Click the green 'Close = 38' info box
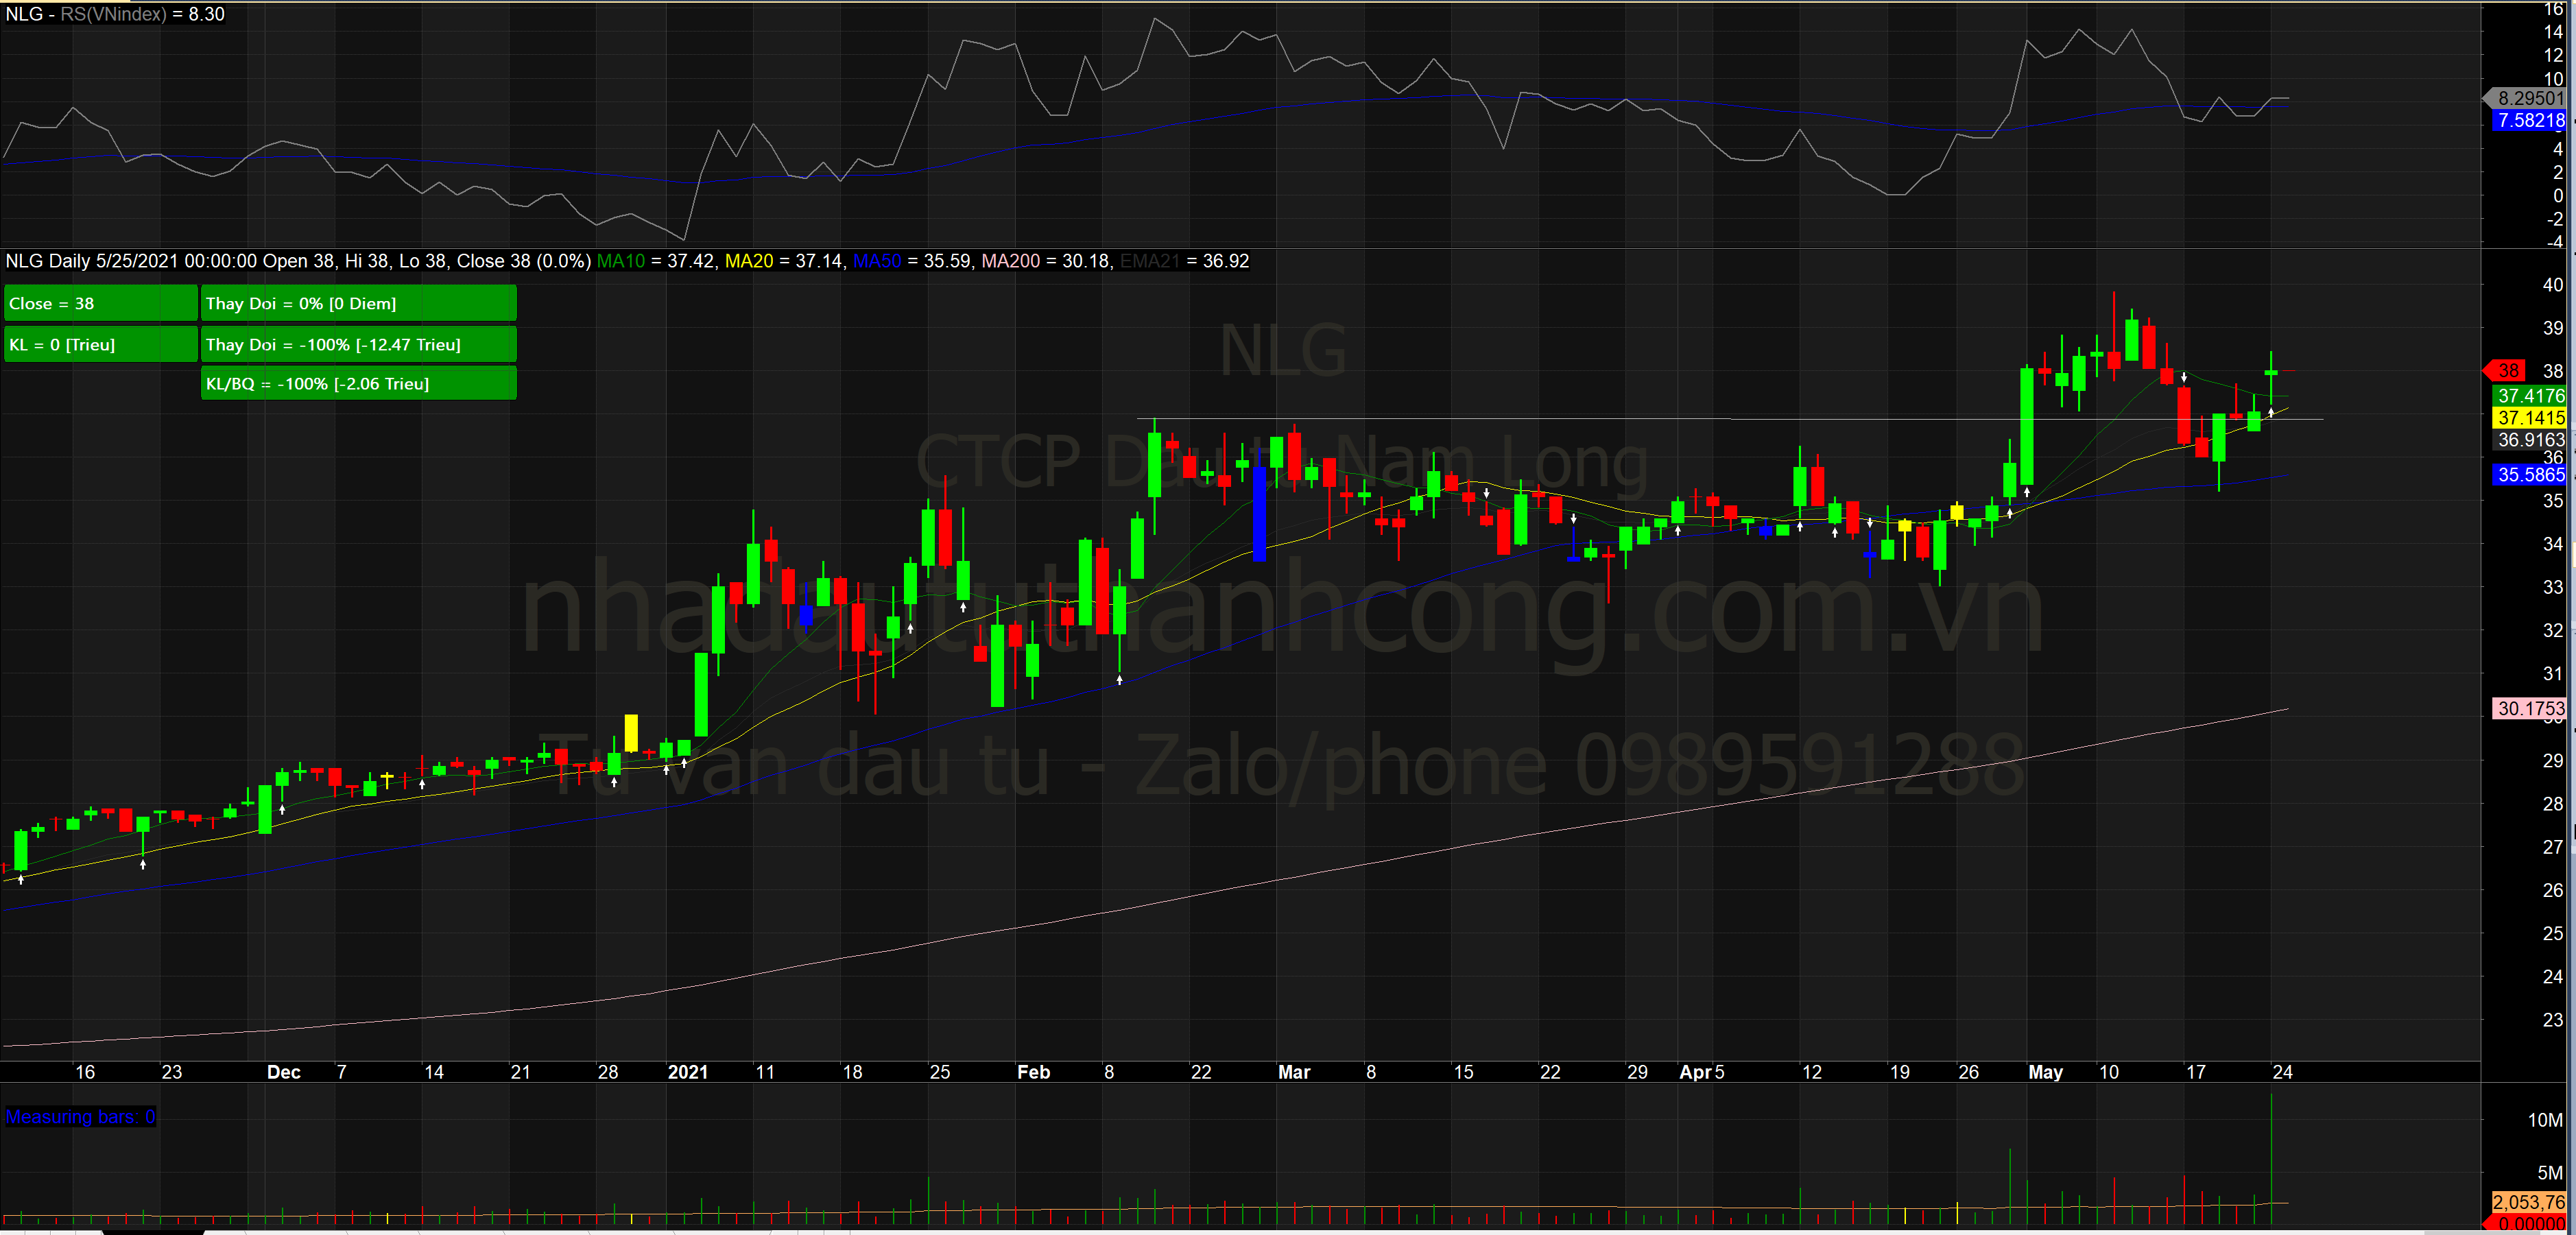 coord(100,304)
